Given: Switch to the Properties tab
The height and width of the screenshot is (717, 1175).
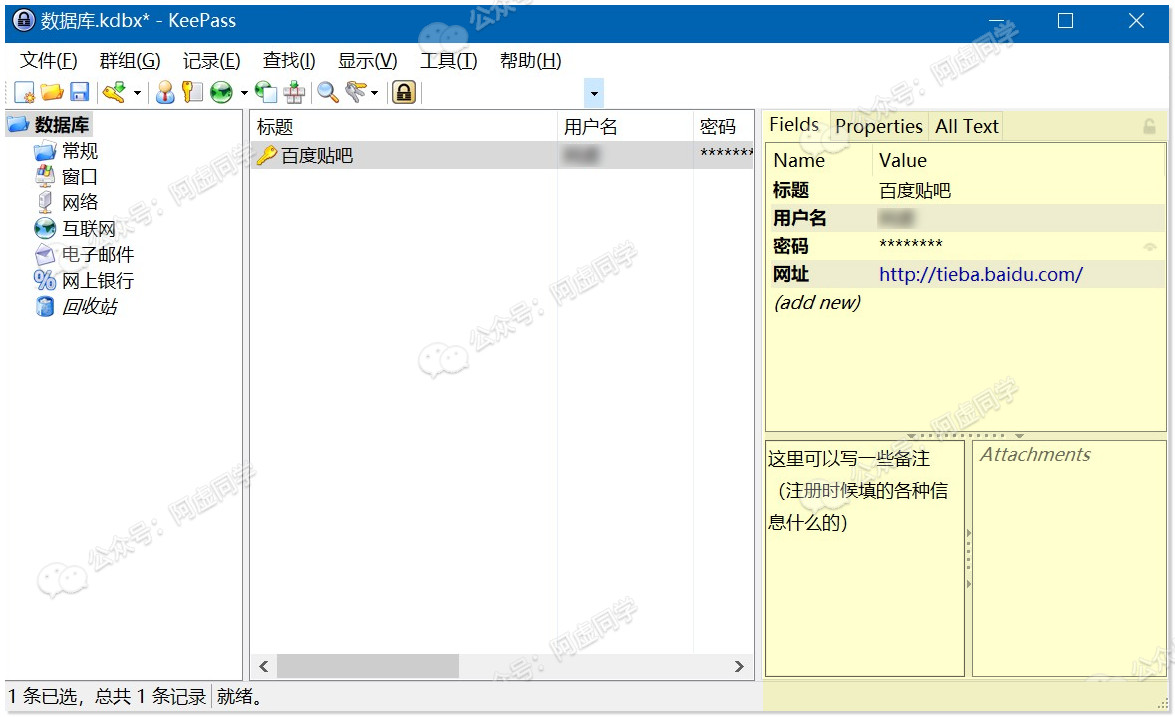Looking at the screenshot, I should 879,127.
